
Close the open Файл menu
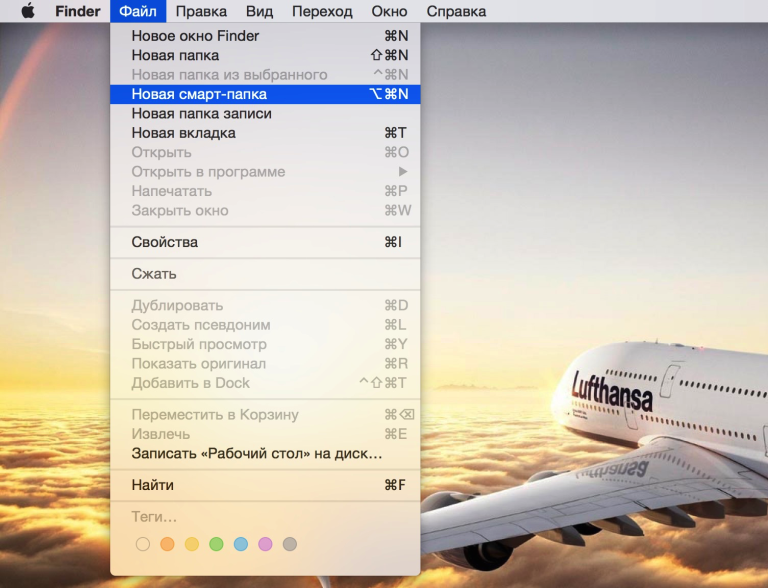coord(138,11)
